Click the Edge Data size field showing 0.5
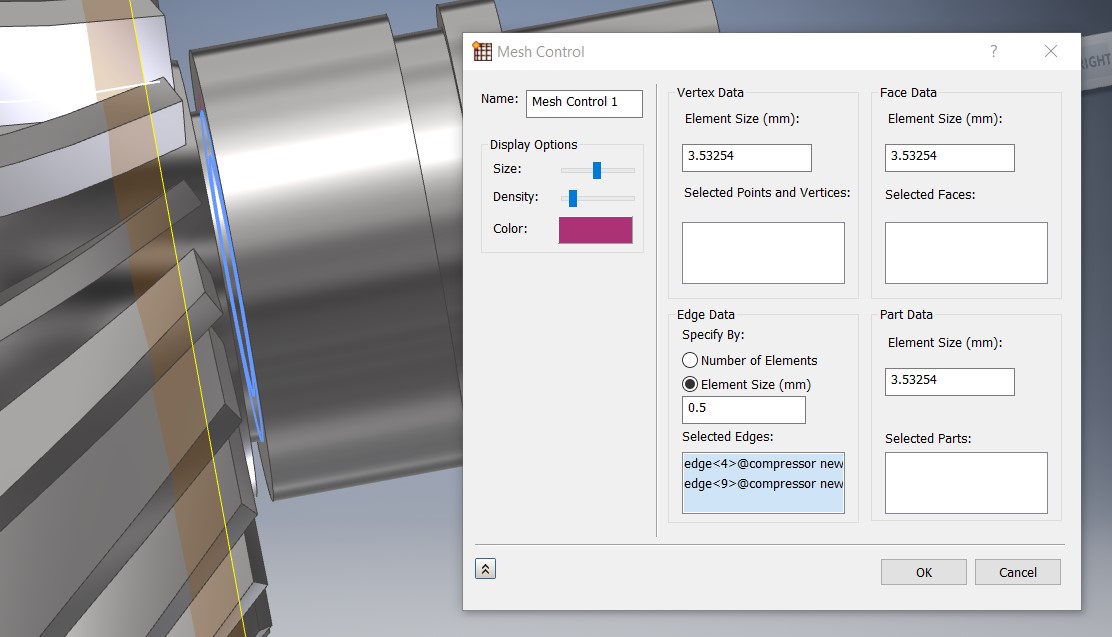 pyautogui.click(x=743, y=409)
